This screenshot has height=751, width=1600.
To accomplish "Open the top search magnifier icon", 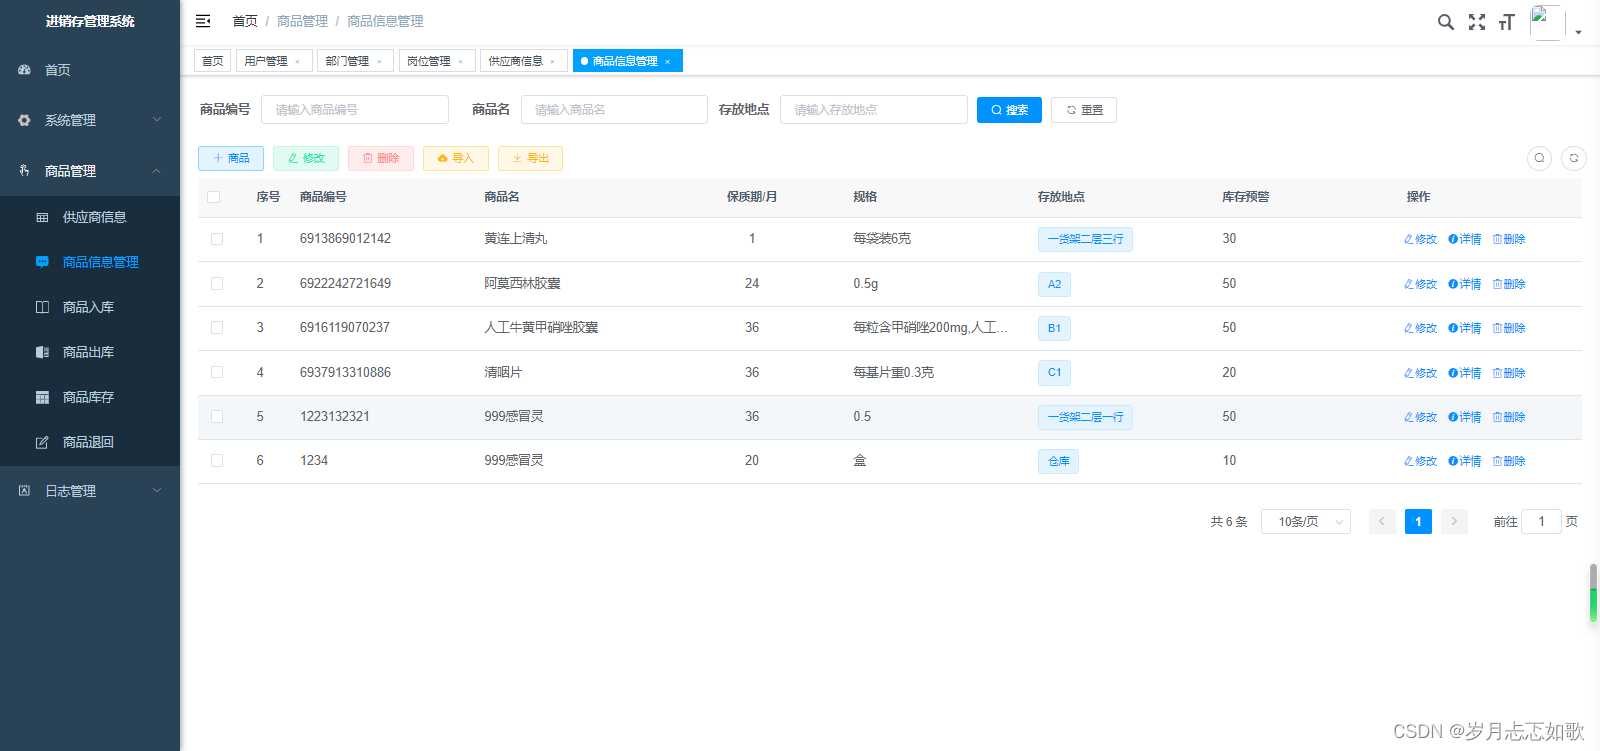I will (x=1446, y=22).
